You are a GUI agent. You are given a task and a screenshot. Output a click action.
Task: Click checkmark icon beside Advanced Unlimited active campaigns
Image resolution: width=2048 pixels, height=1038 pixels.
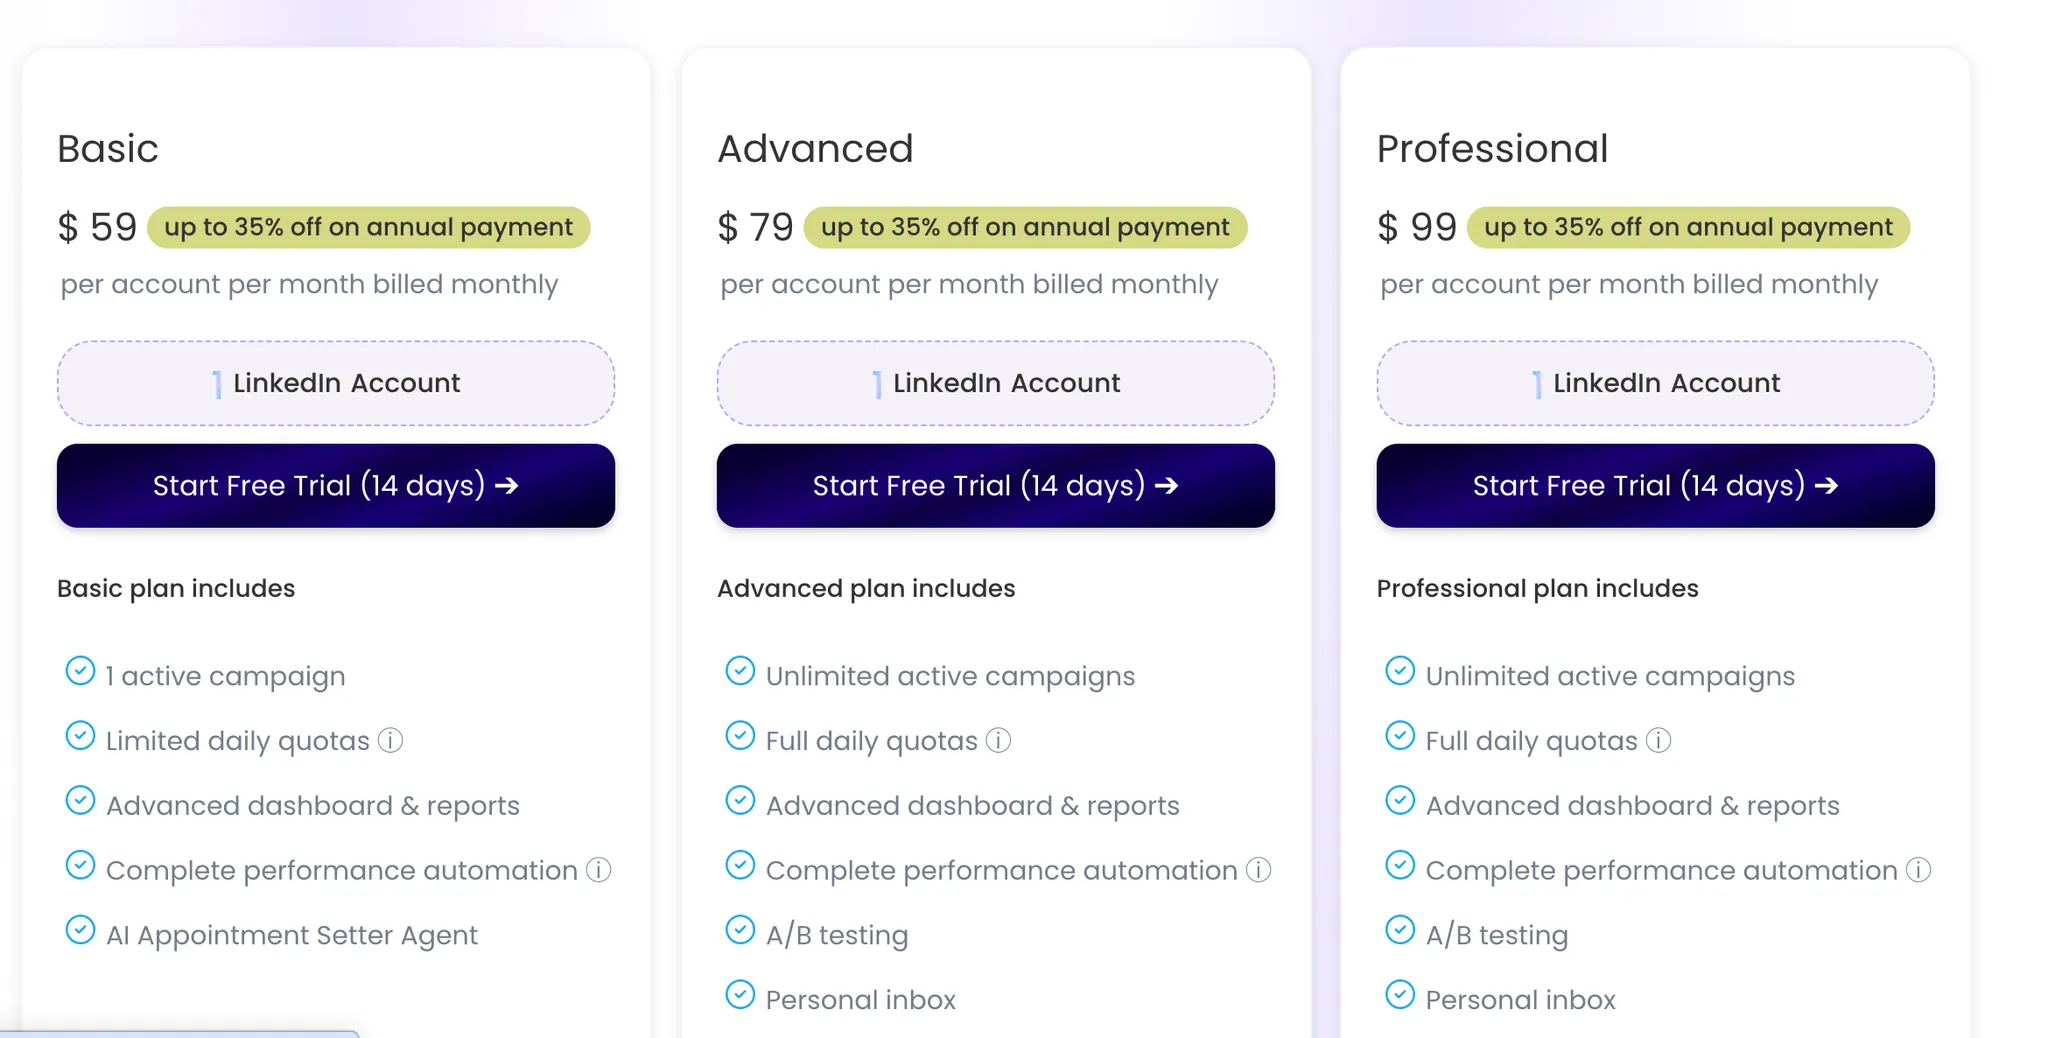740,671
